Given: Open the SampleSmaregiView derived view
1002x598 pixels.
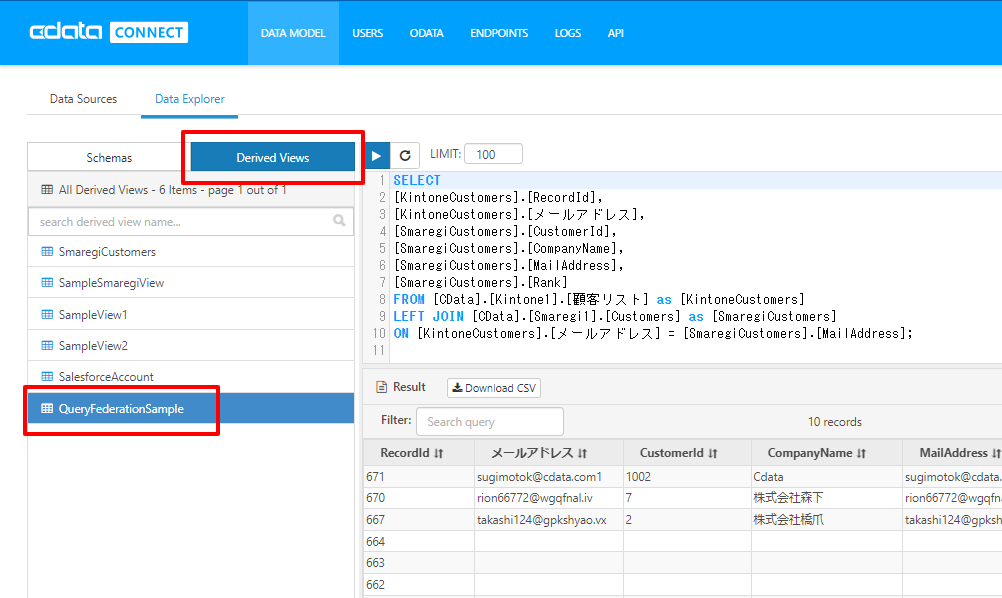Looking at the screenshot, I should [191, 282].
